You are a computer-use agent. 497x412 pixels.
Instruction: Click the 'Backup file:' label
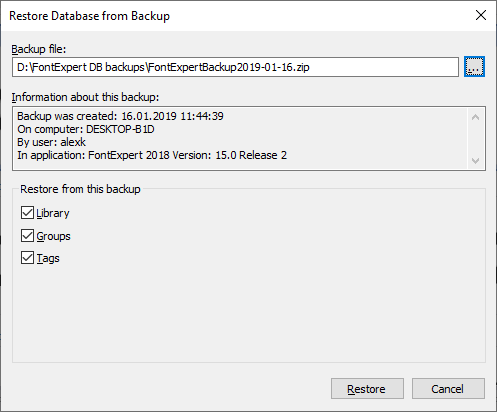click(39, 49)
